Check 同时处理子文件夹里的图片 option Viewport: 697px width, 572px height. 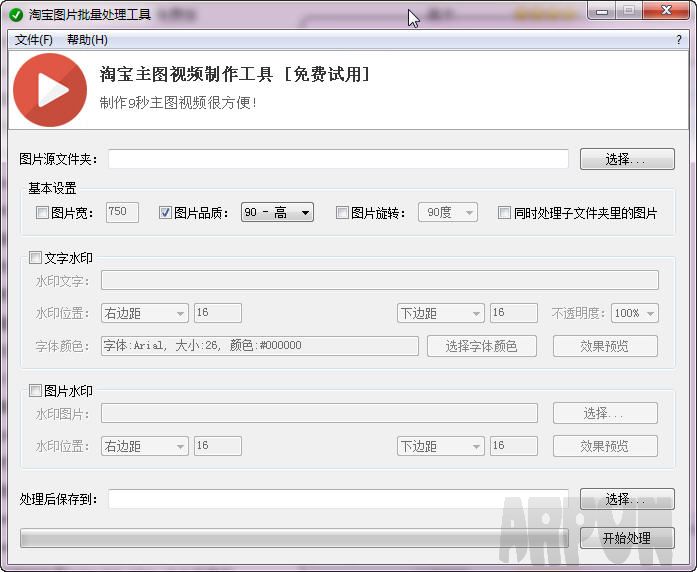(505, 213)
